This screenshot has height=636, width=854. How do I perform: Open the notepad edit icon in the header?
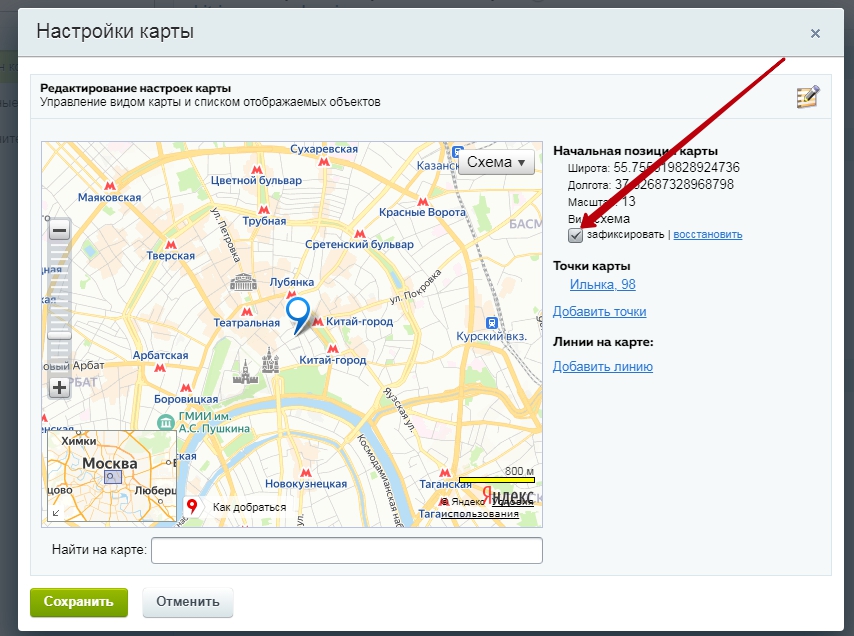tap(807, 97)
